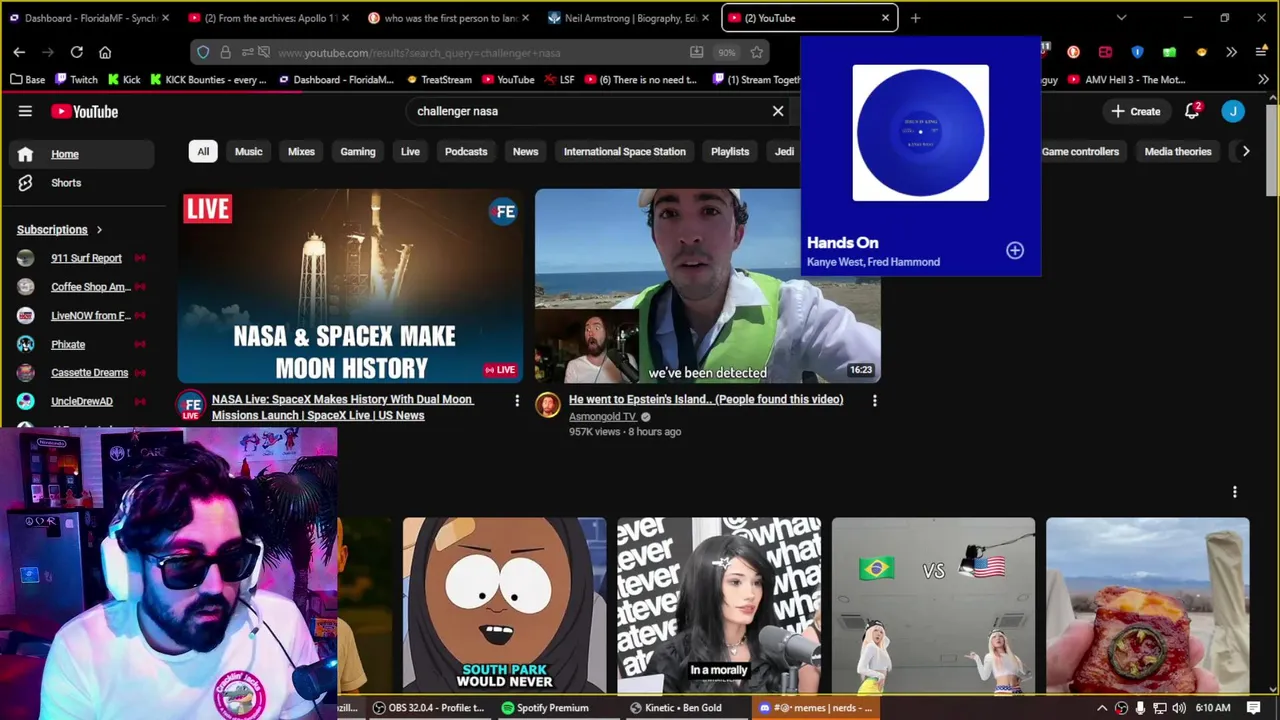Open the account avatar menu
The height and width of the screenshot is (720, 1280).
1233,111
